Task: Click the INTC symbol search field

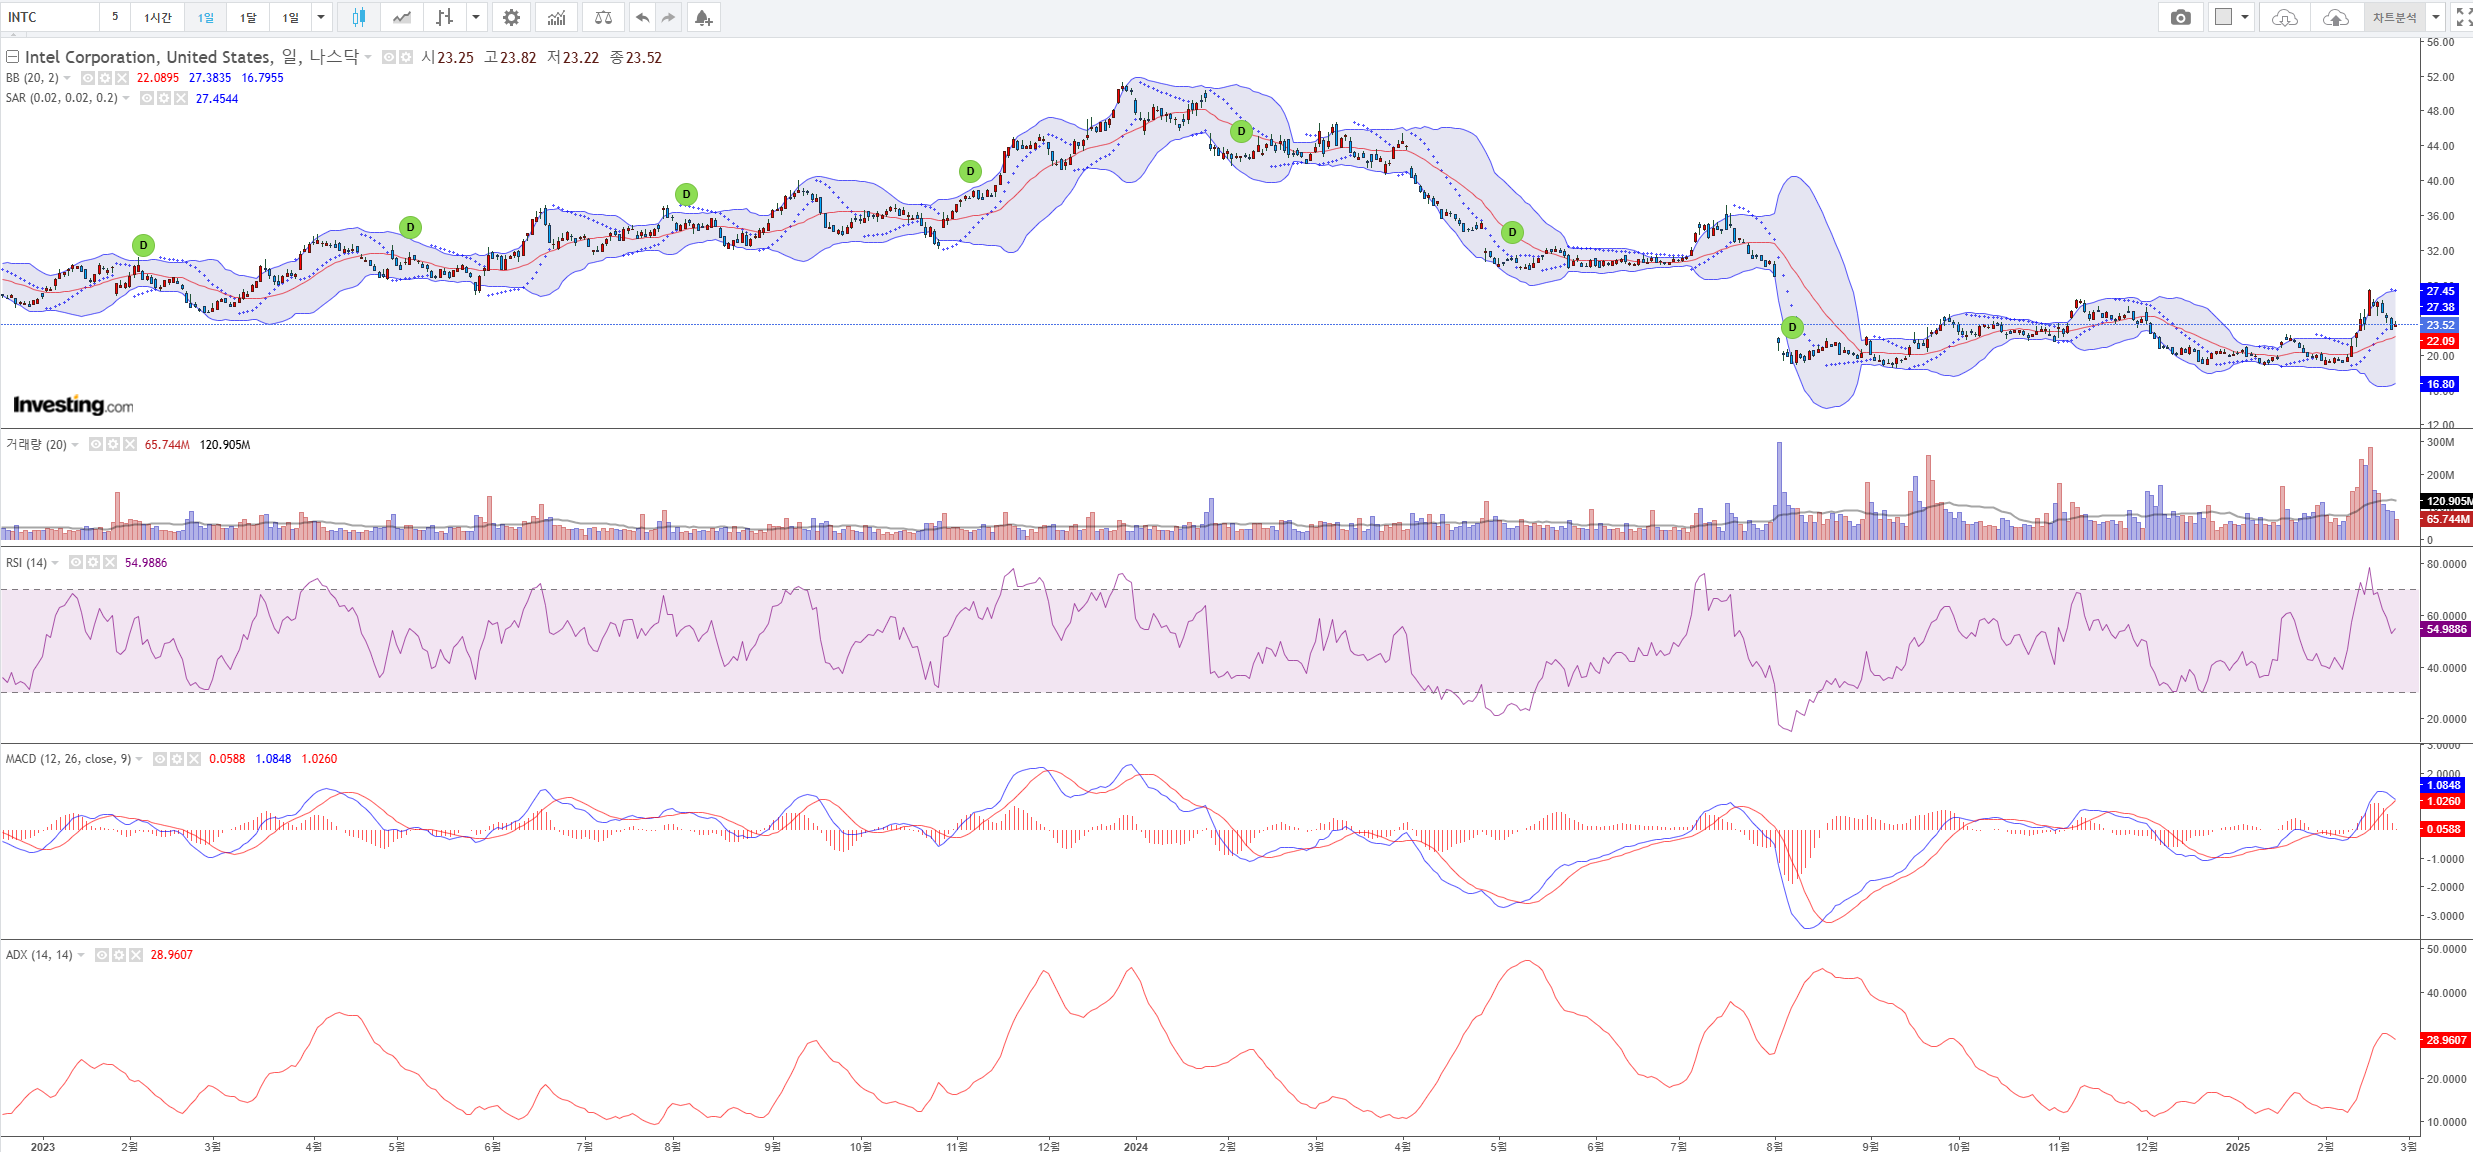Action: [x=50, y=17]
